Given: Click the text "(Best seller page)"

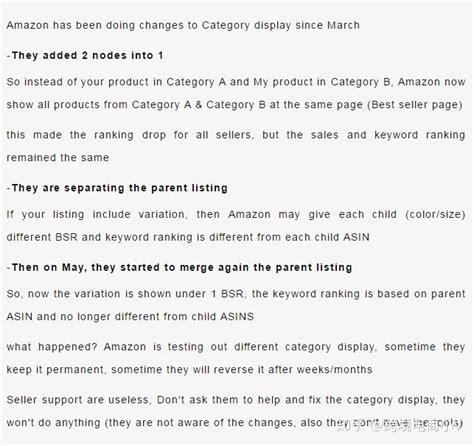Looking at the screenshot, I should pos(415,105).
